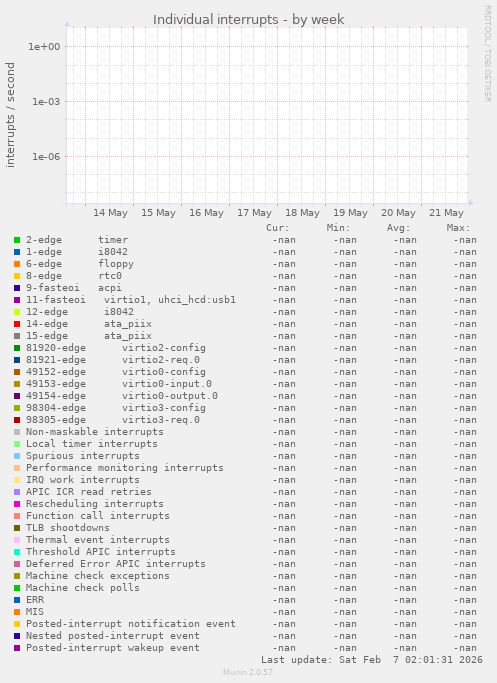Screen dimensions: 497x683
Task: Click the red swatch for 14-edge ata_piix
Action: pos(17,324)
